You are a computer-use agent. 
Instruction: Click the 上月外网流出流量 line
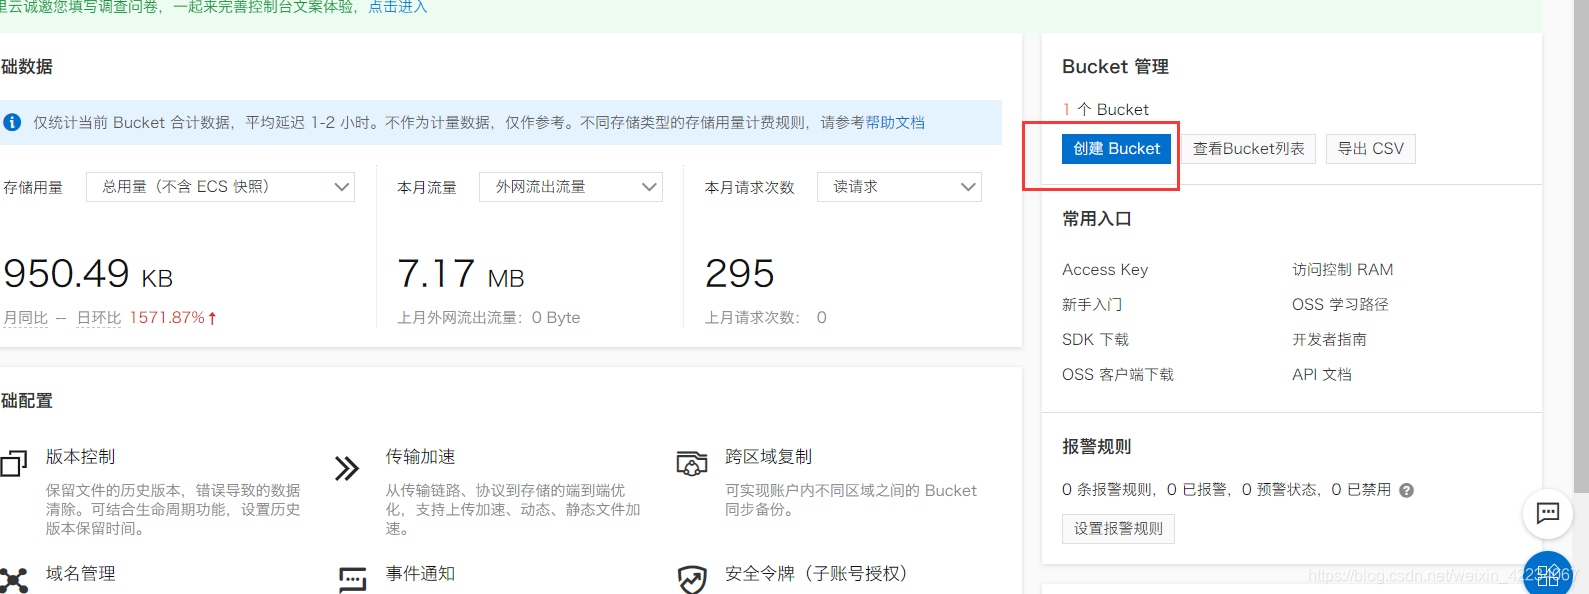point(489,318)
